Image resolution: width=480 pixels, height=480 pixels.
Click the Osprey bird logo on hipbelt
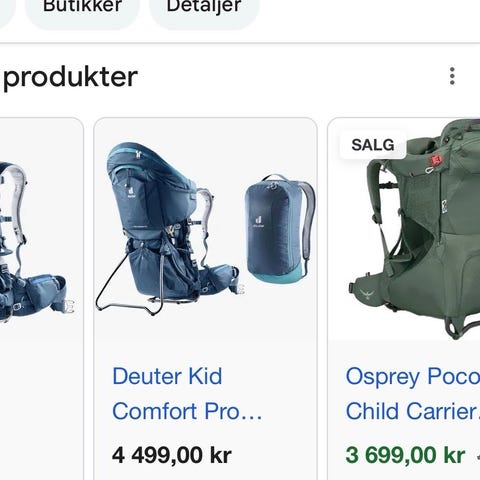(367, 294)
